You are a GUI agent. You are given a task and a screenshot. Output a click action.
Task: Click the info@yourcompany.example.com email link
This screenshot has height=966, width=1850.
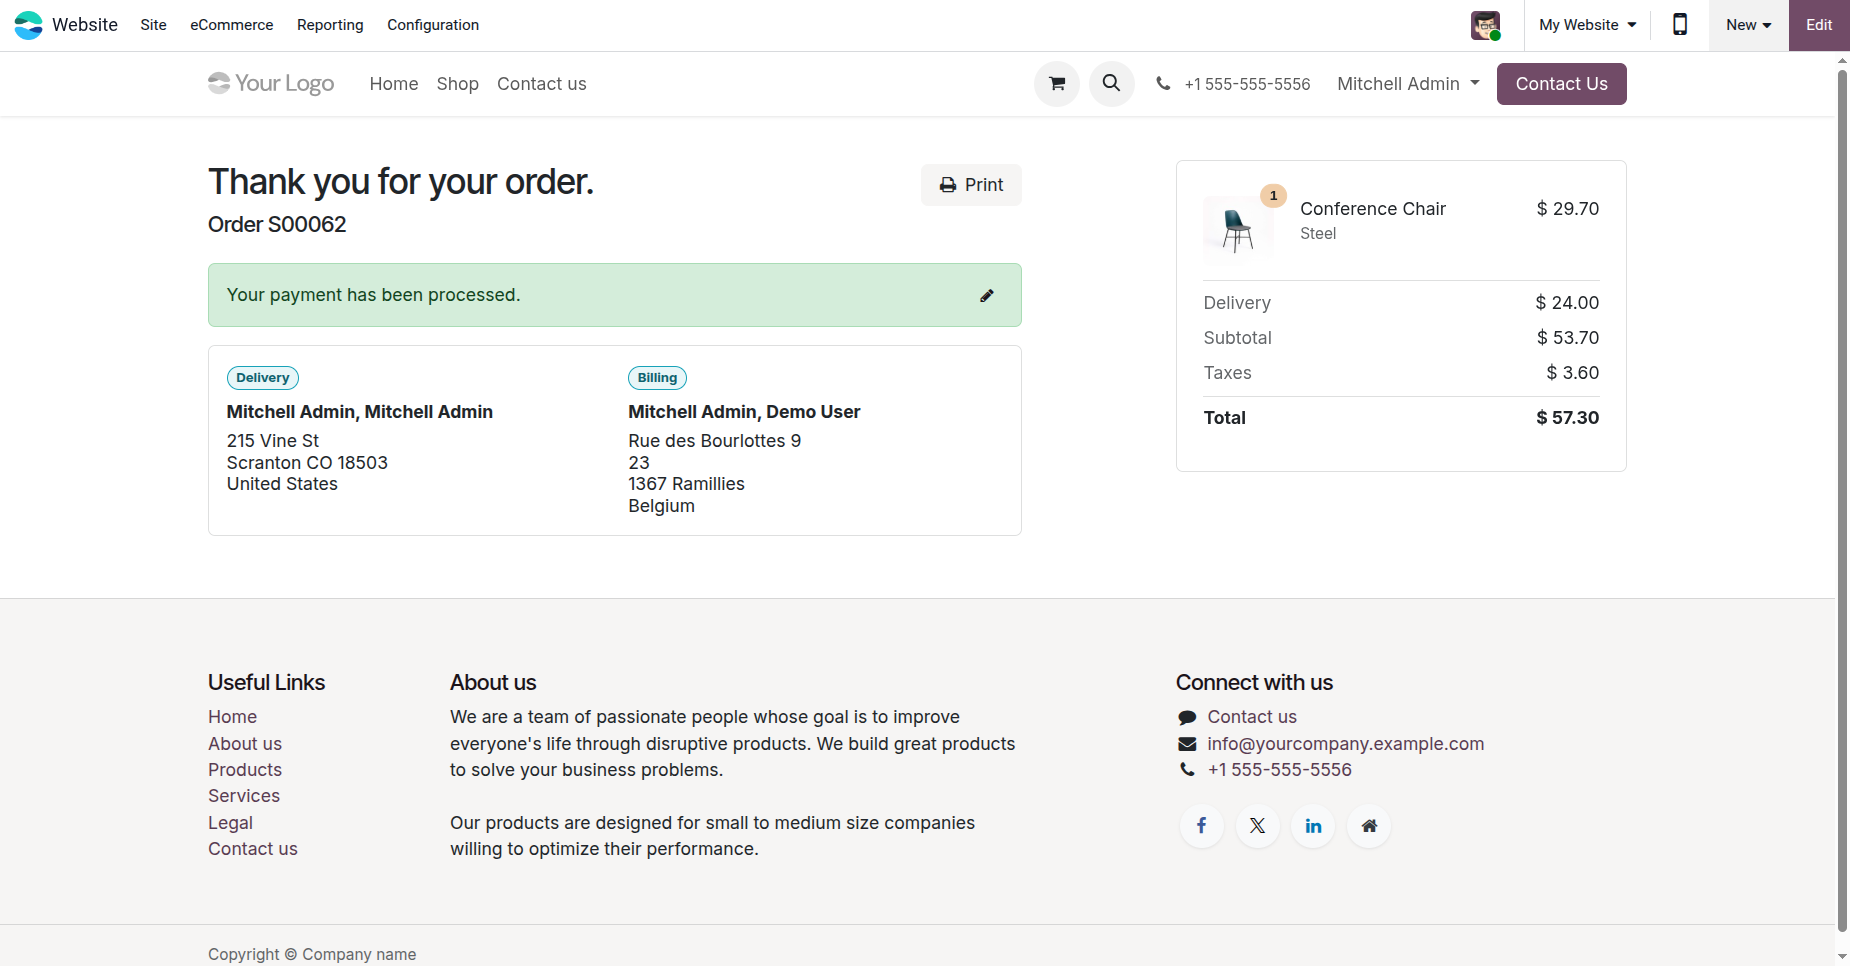[1345, 744]
